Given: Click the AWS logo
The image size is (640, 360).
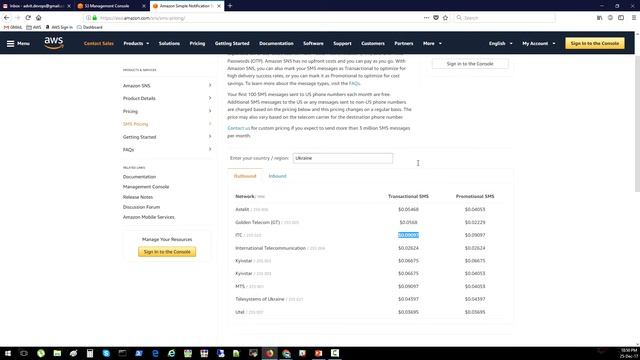Looking at the screenshot, I should coord(54,43).
